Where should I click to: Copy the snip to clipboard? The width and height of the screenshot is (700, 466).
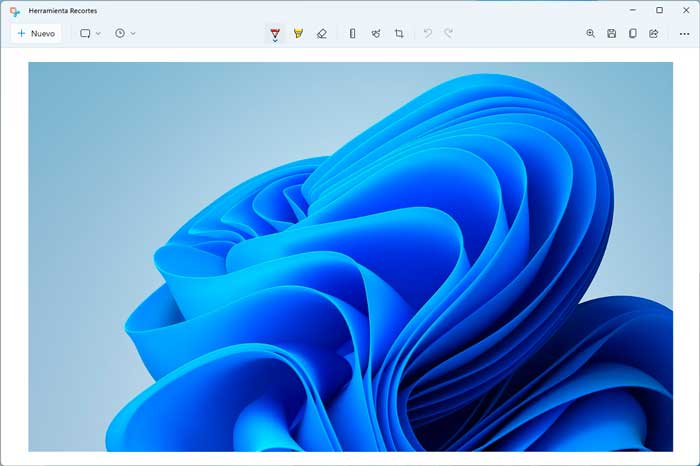633,33
